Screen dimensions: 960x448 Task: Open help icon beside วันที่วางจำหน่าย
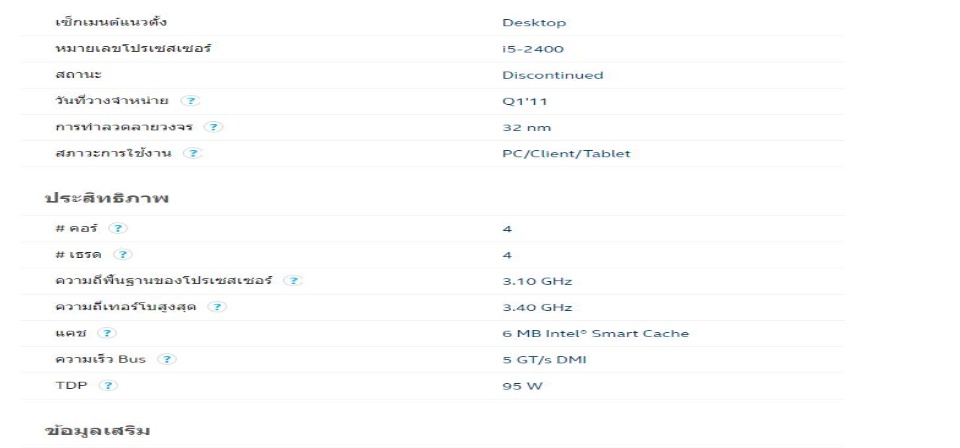point(192,101)
